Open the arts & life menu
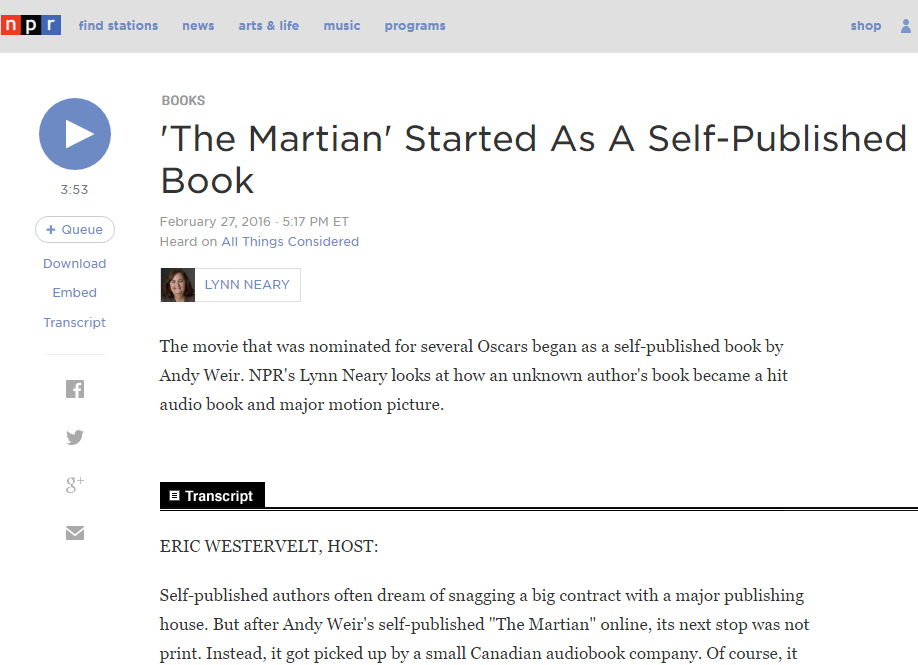Image resolution: width=918 pixels, height=665 pixels. (268, 26)
